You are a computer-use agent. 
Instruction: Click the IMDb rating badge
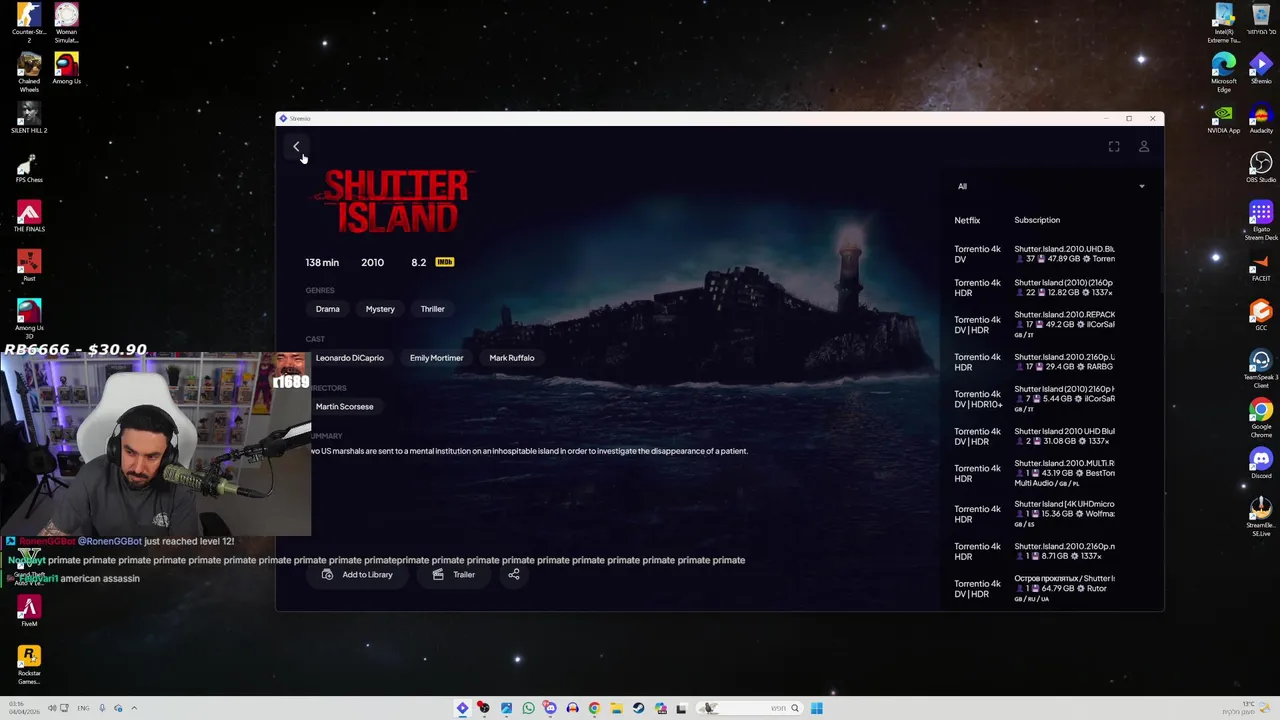445,262
